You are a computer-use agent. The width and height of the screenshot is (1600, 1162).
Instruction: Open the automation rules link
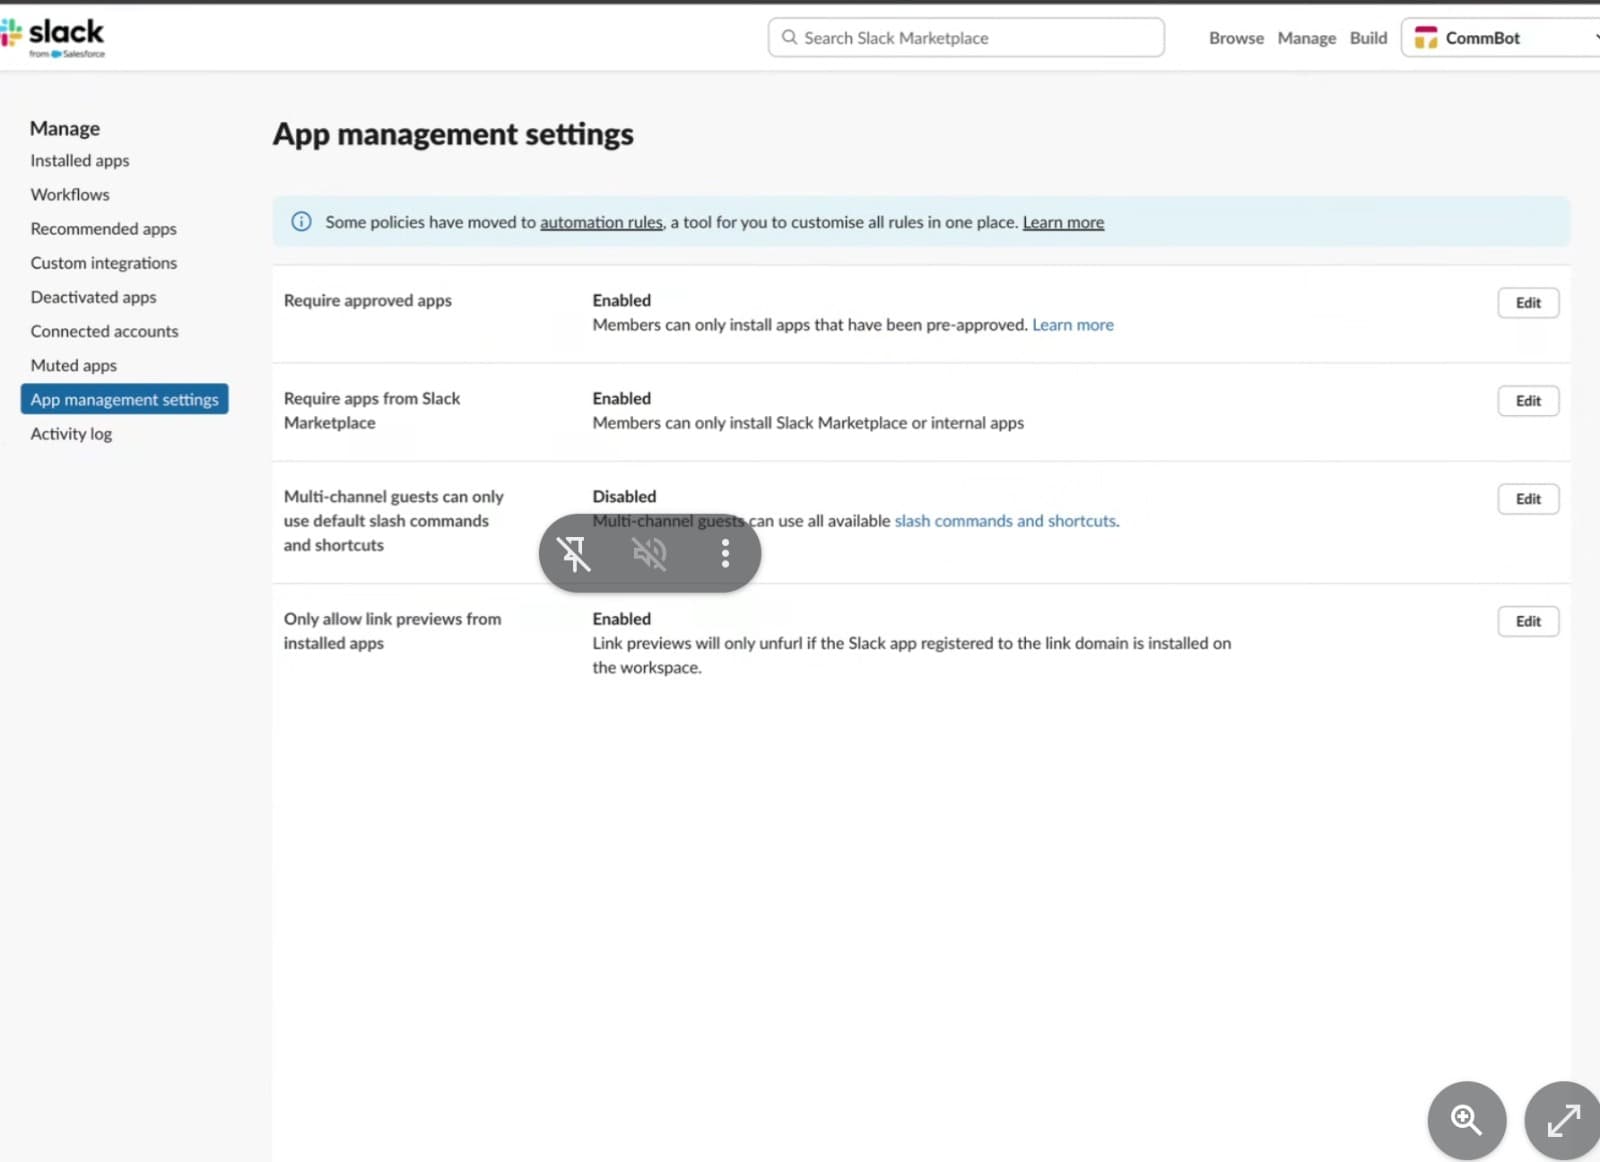tap(601, 222)
